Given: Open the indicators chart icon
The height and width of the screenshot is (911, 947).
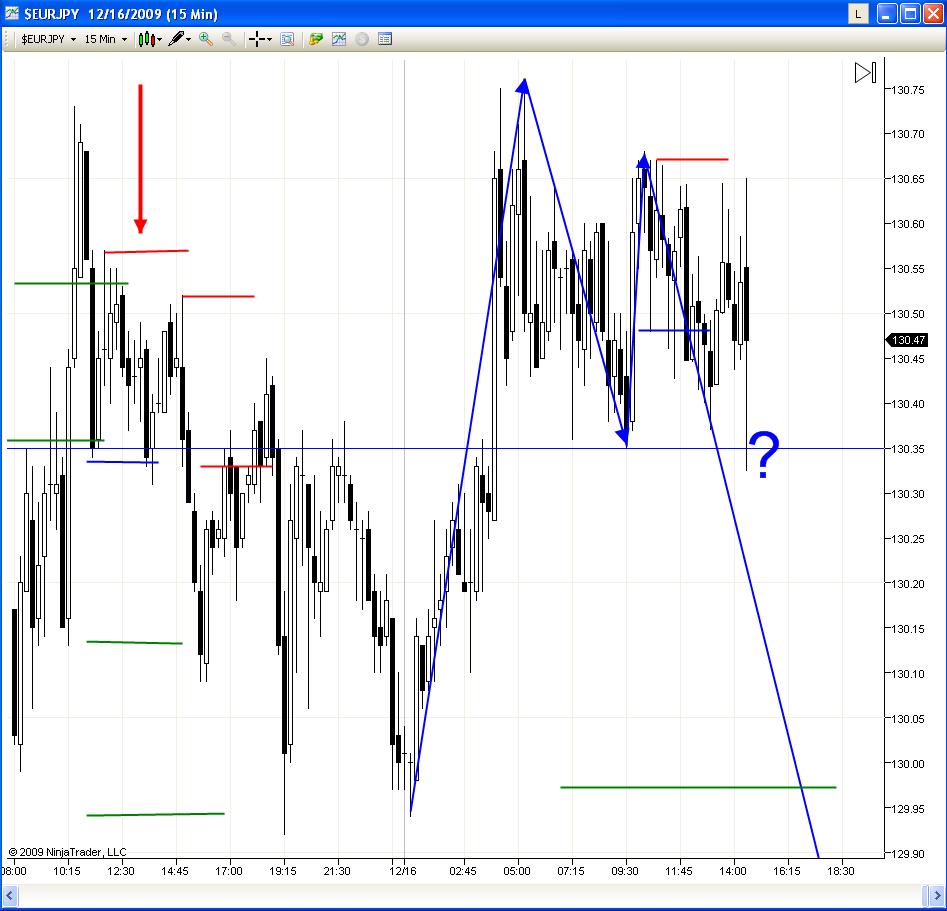Looking at the screenshot, I should [339, 39].
